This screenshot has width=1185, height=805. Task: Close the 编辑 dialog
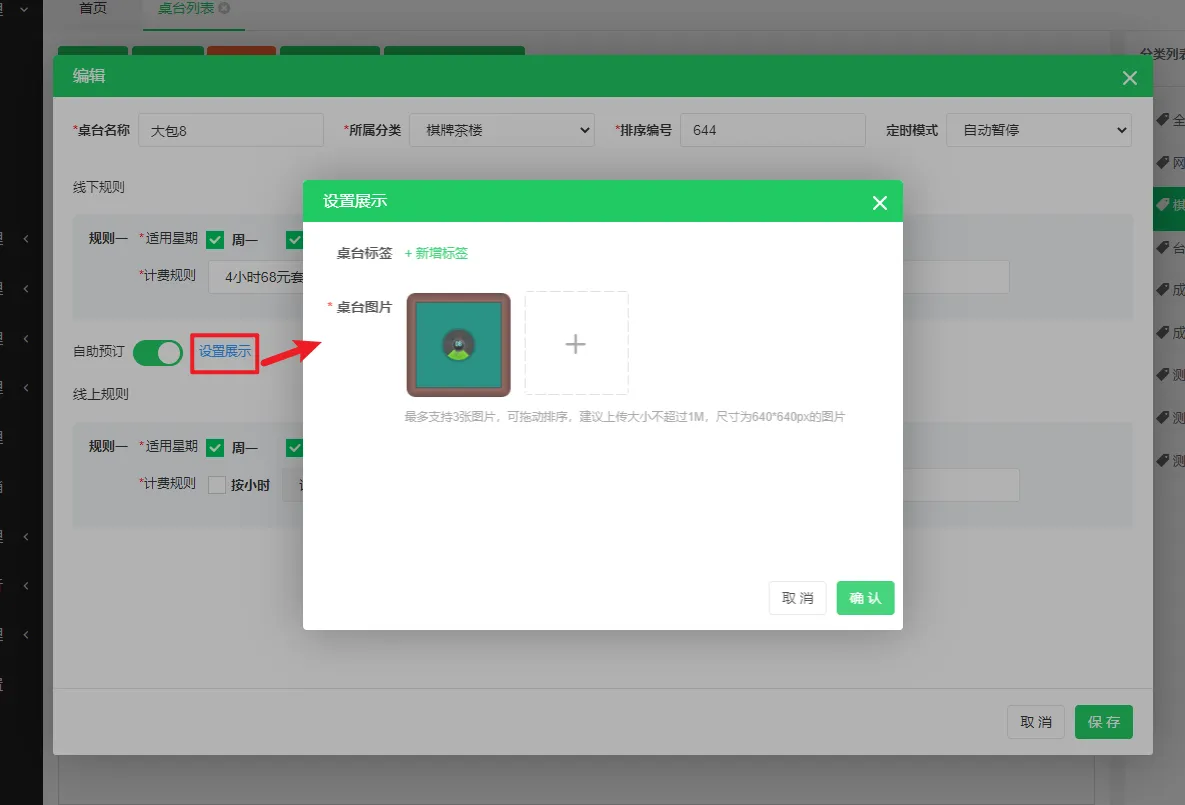click(x=1130, y=78)
